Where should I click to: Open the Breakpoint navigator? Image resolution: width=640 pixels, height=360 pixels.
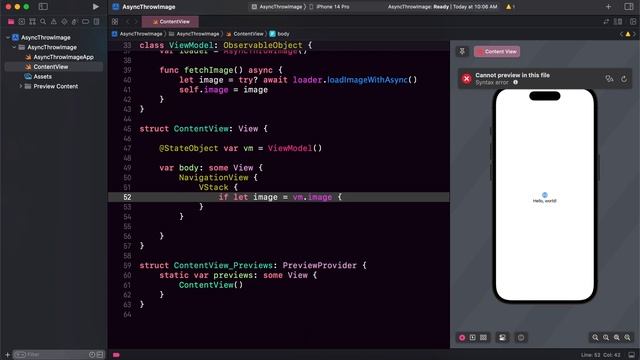pyautogui.click(x=85, y=21)
